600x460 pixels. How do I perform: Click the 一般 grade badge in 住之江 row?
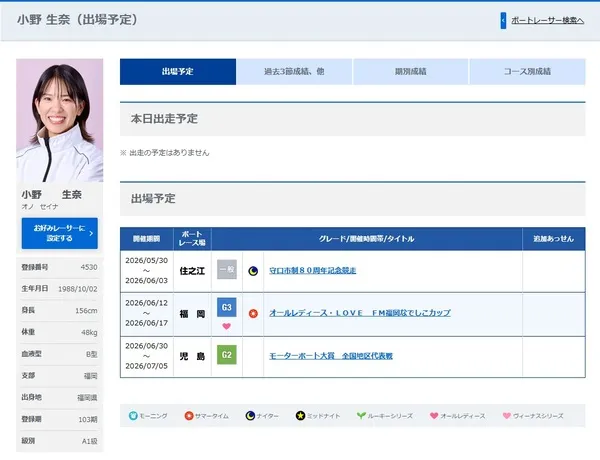227,269
